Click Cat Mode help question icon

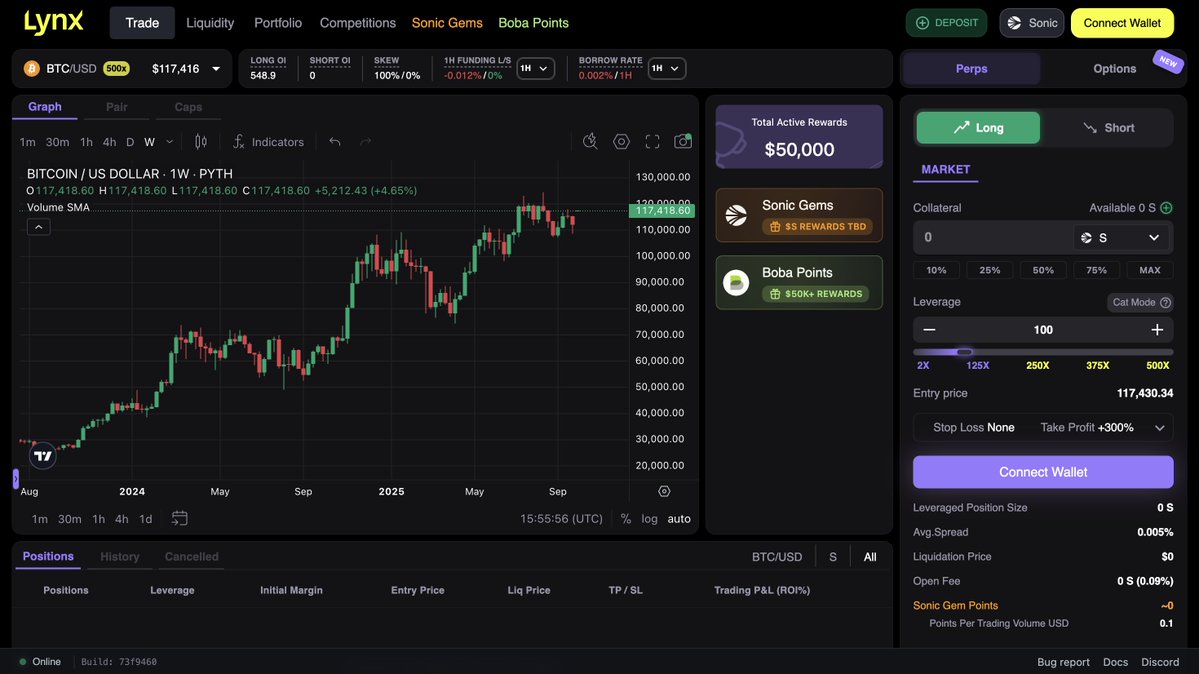[x=1165, y=302]
